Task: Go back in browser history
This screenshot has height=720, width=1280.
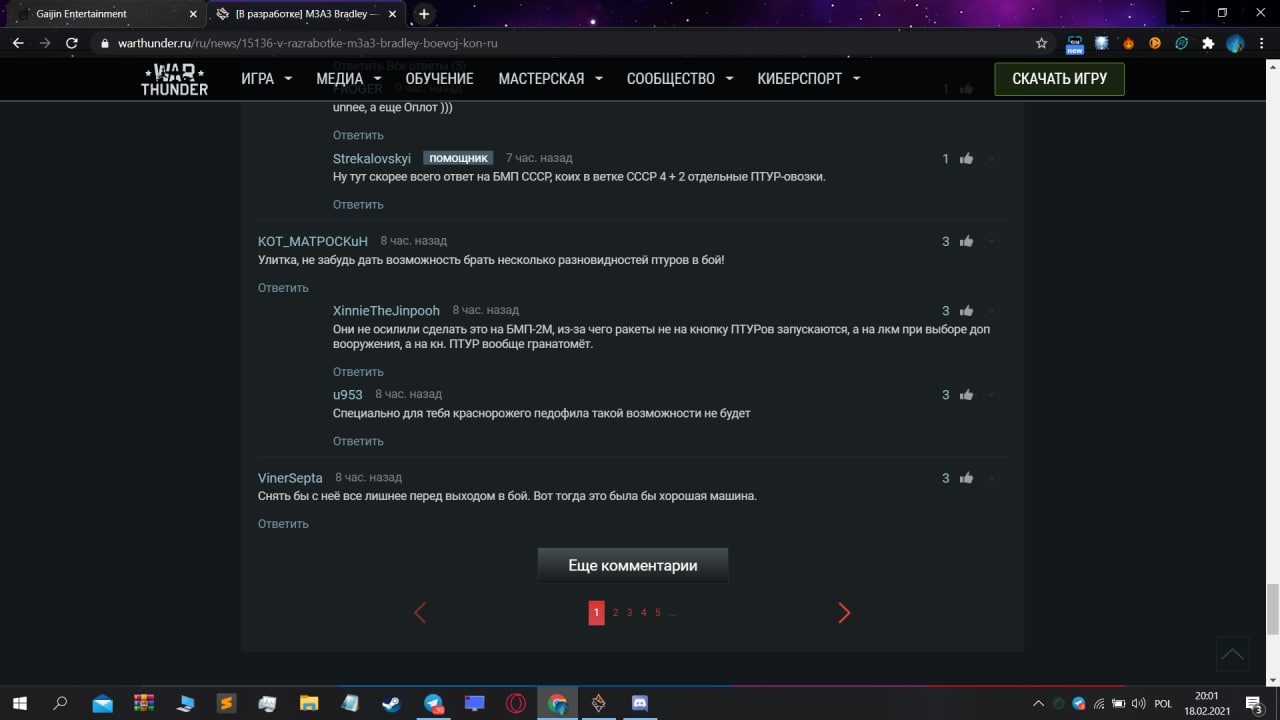Action: click(x=18, y=43)
